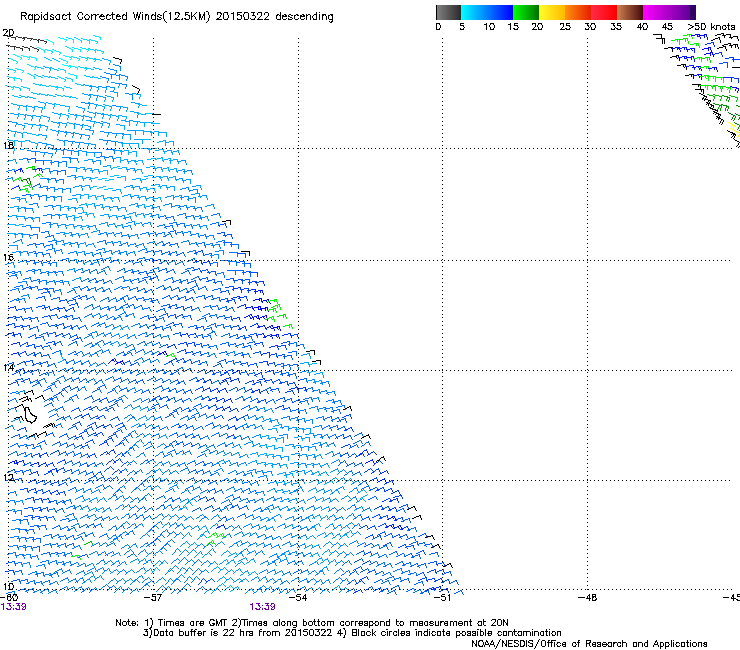740x650 pixels.
Task: Click the latitude label '18'
Action: [8, 145]
